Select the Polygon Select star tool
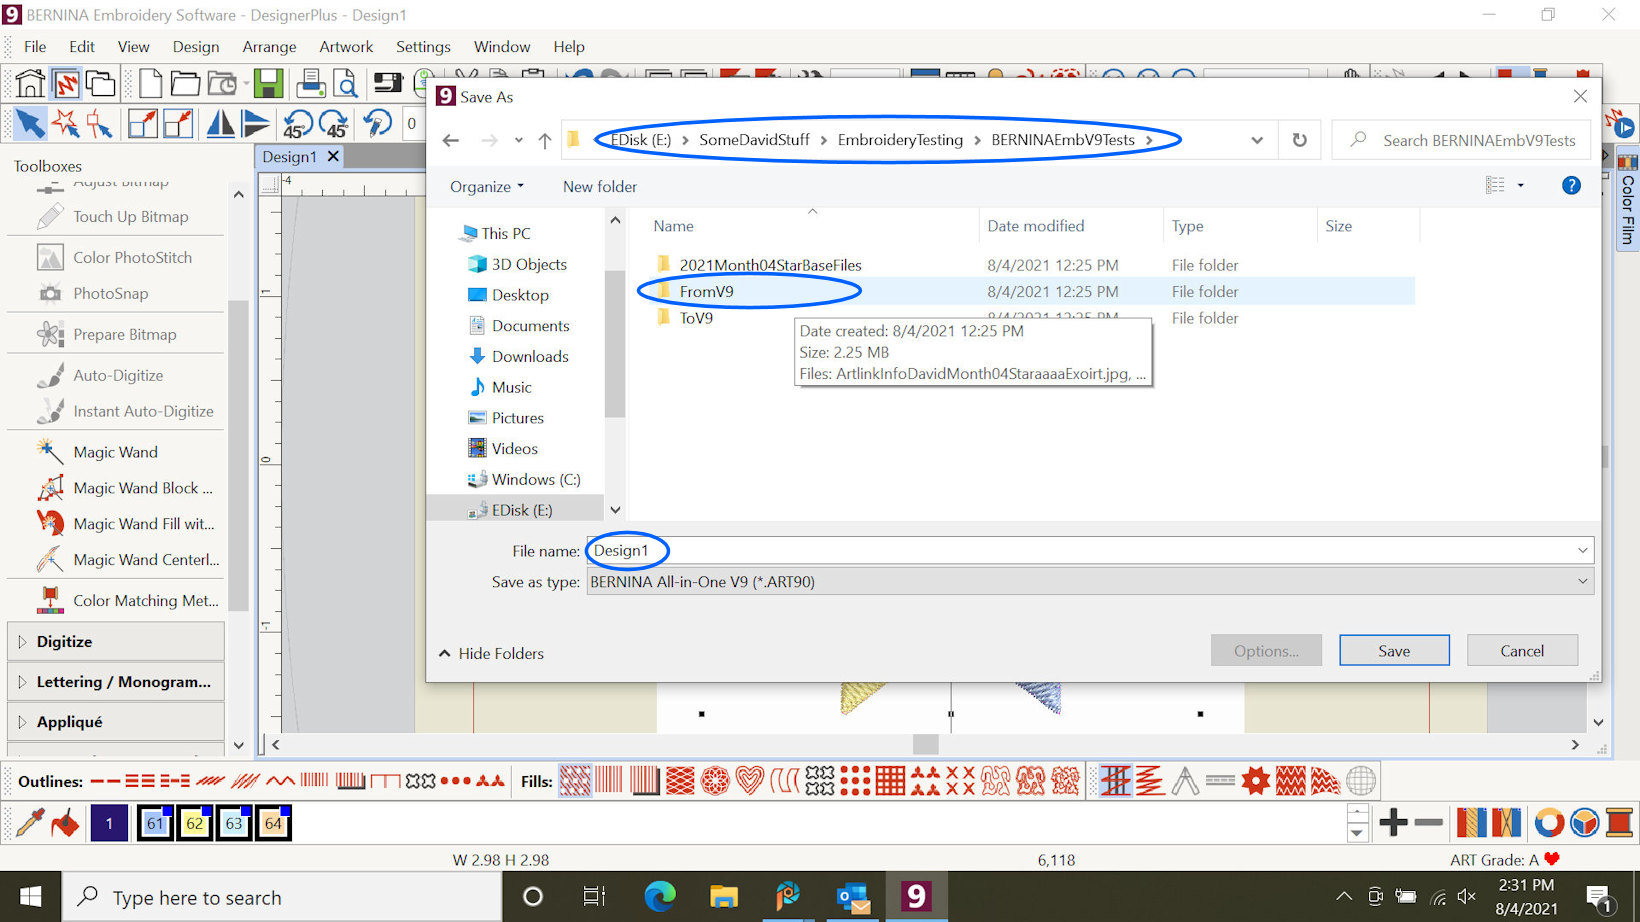The image size is (1640, 922). pyautogui.click(x=66, y=124)
